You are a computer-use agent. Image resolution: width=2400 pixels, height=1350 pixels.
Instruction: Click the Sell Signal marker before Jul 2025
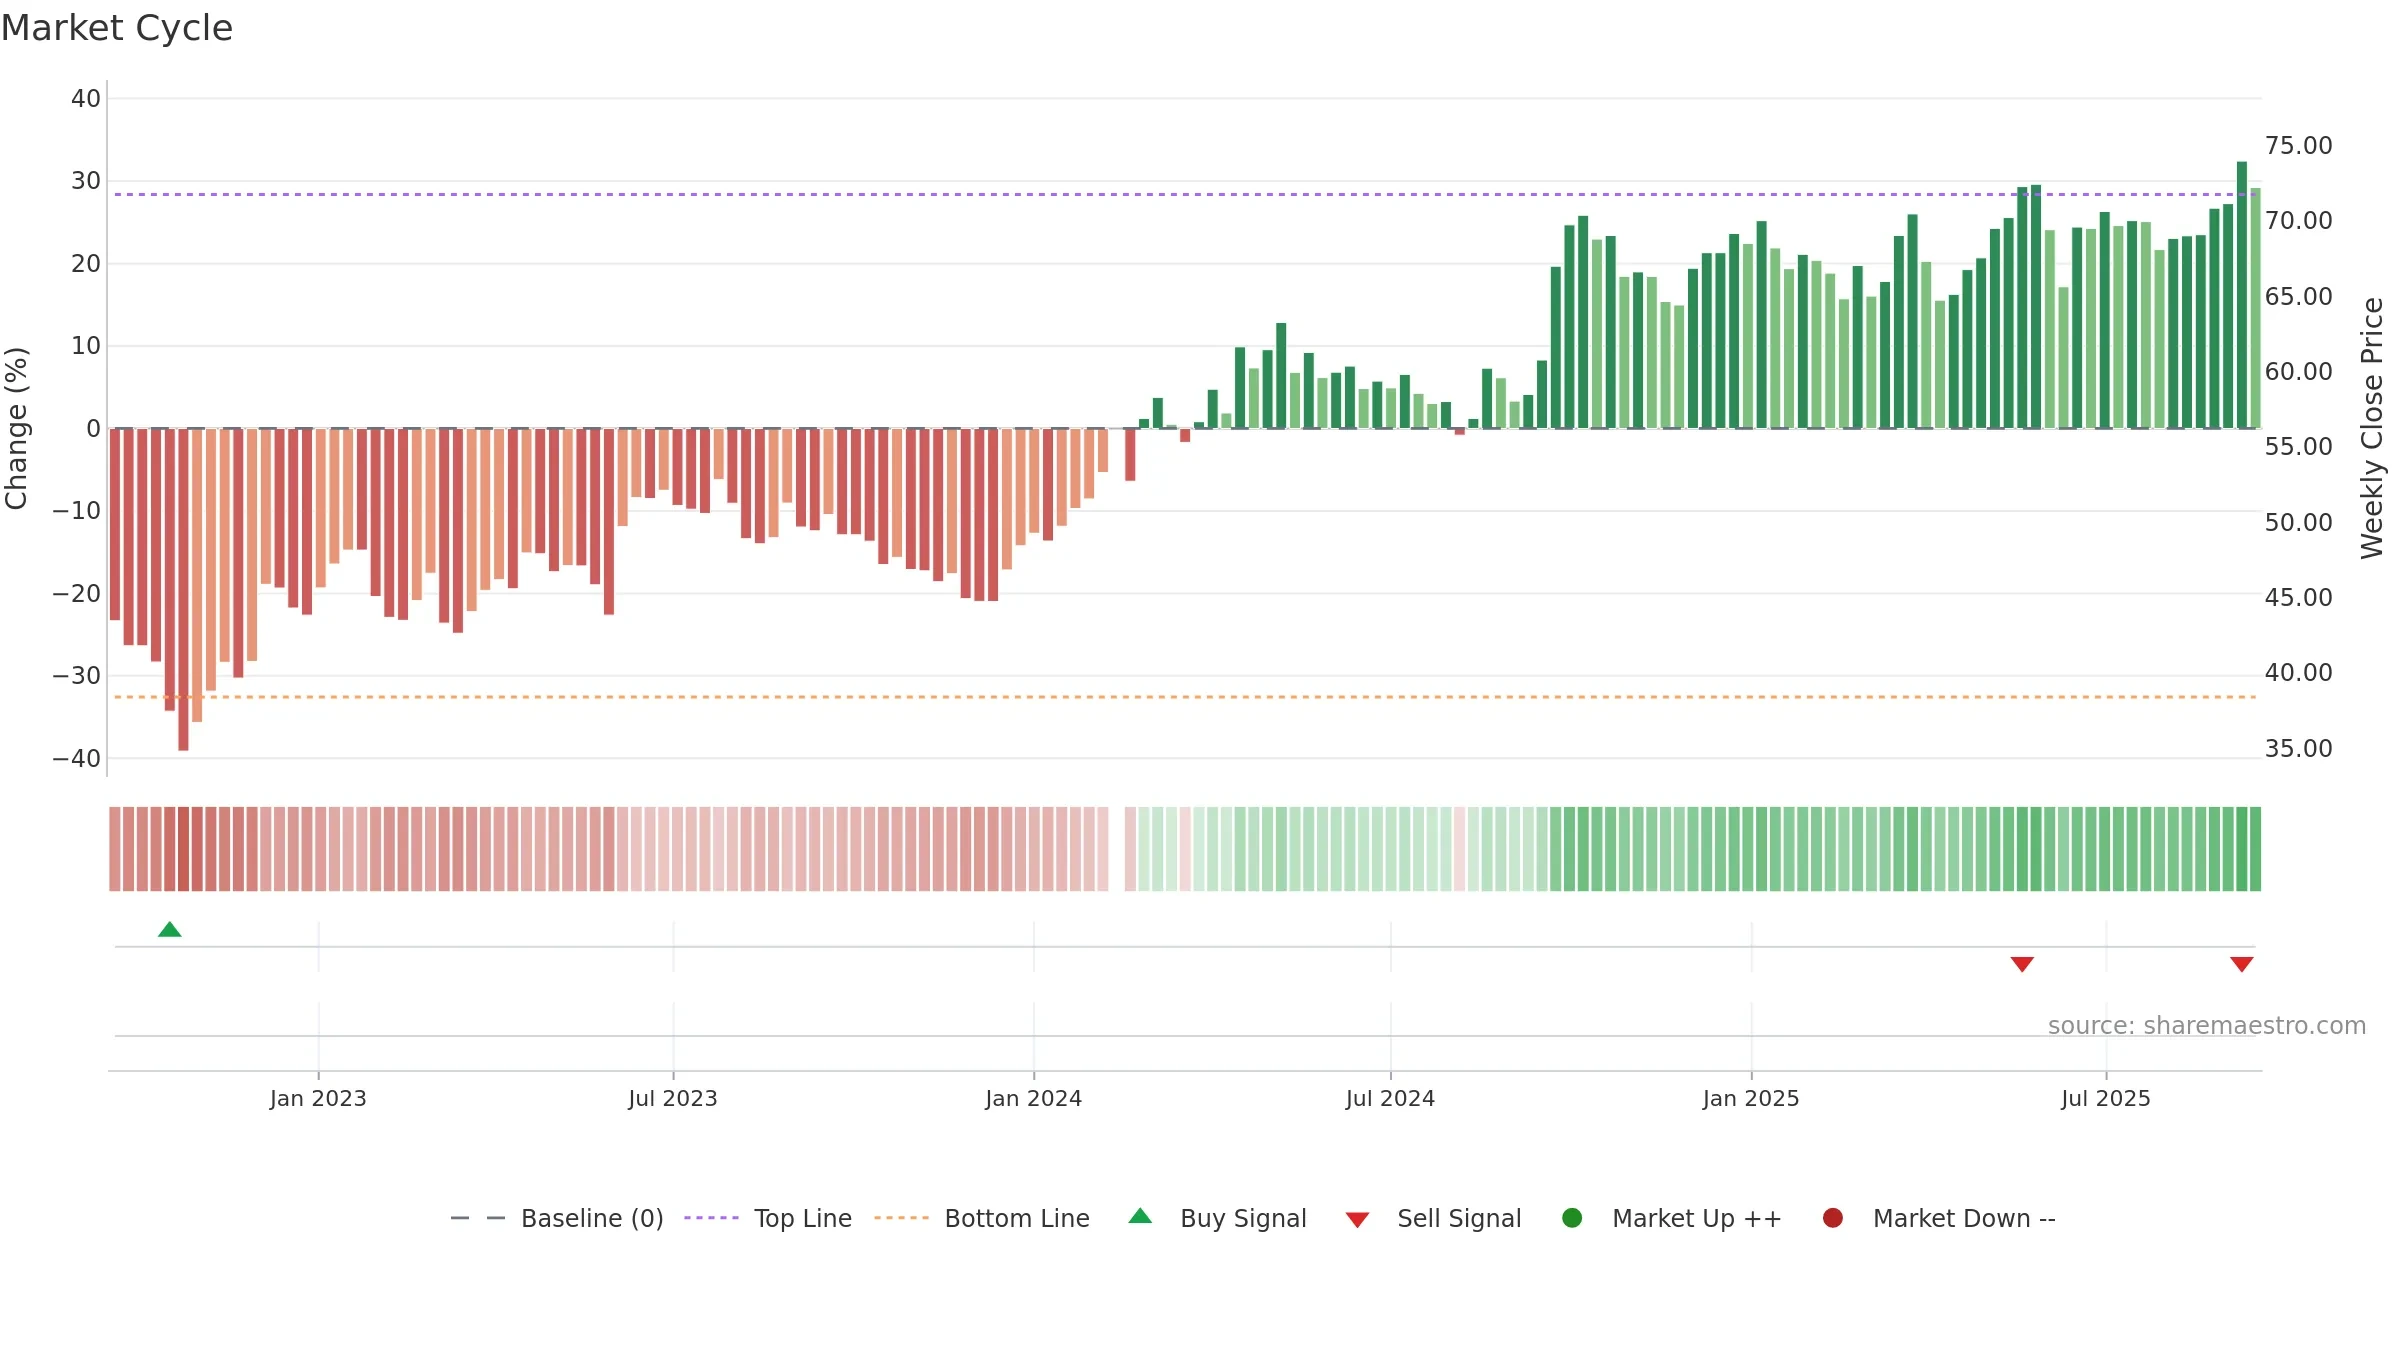[x=2022, y=964]
